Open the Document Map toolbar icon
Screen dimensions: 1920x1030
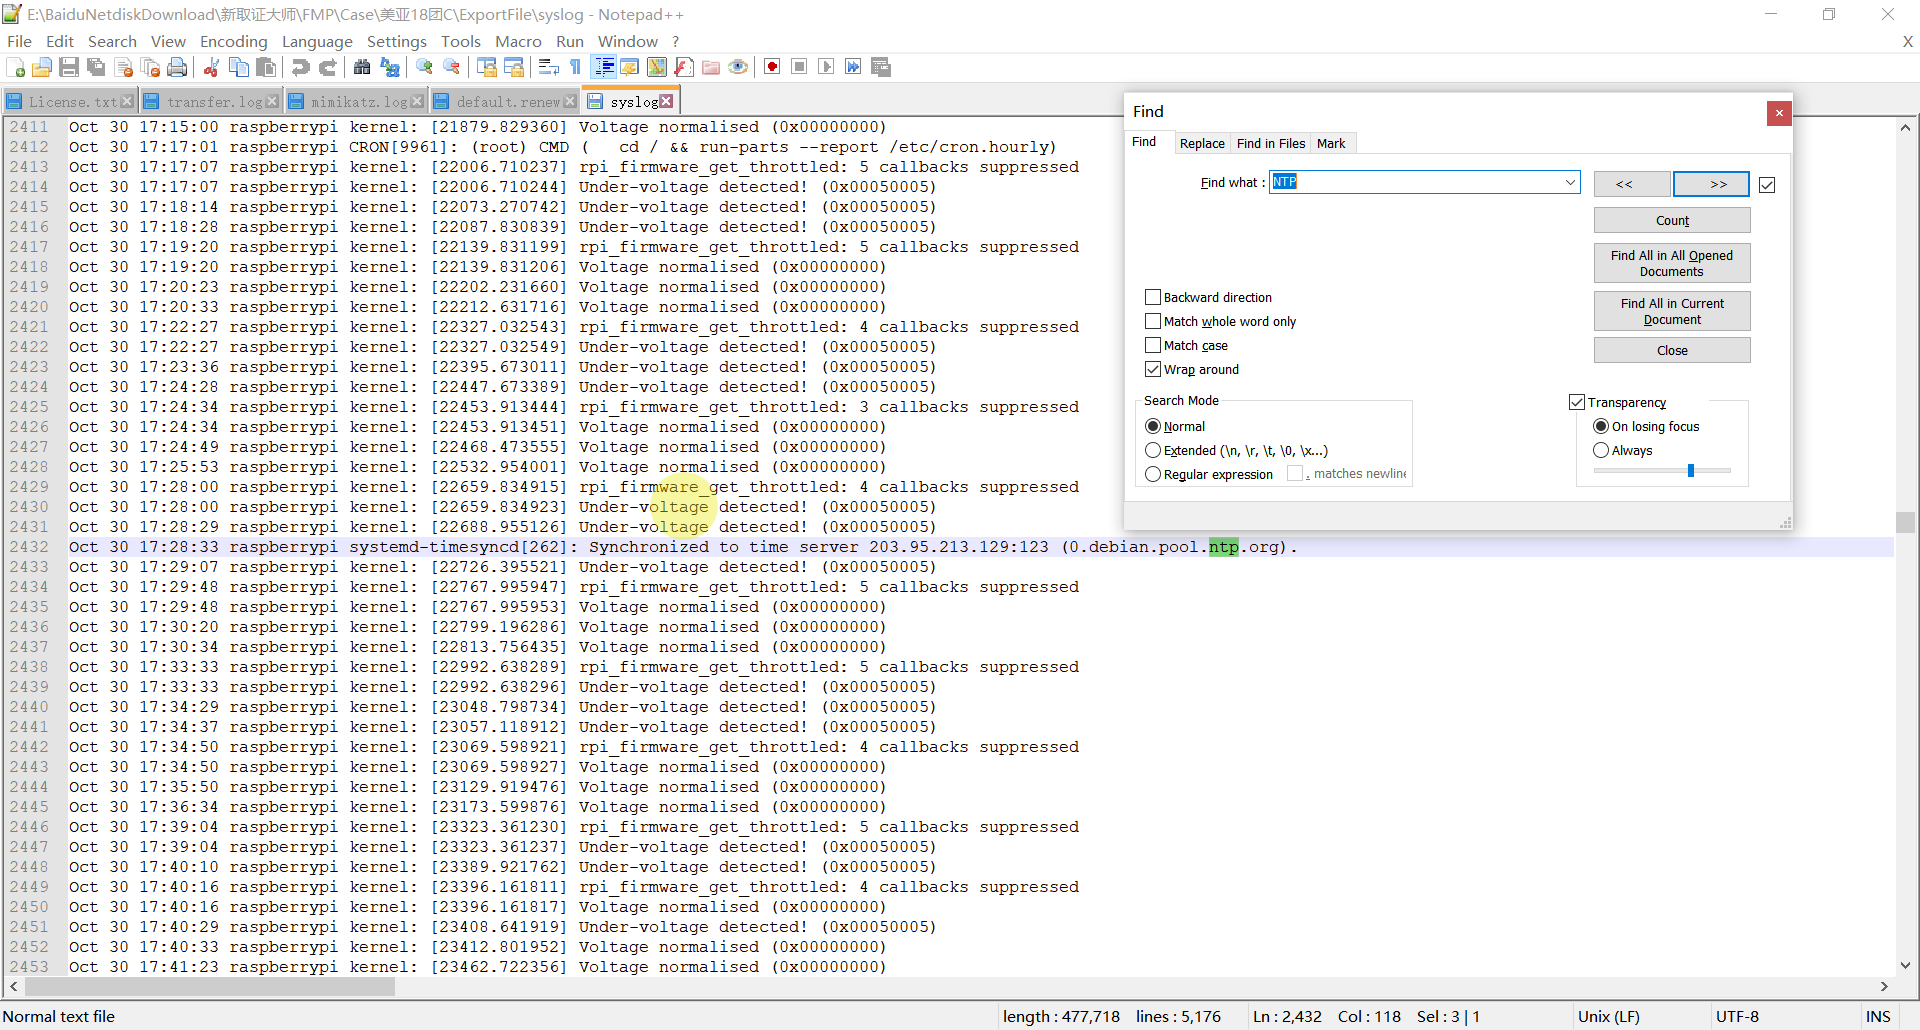point(657,67)
